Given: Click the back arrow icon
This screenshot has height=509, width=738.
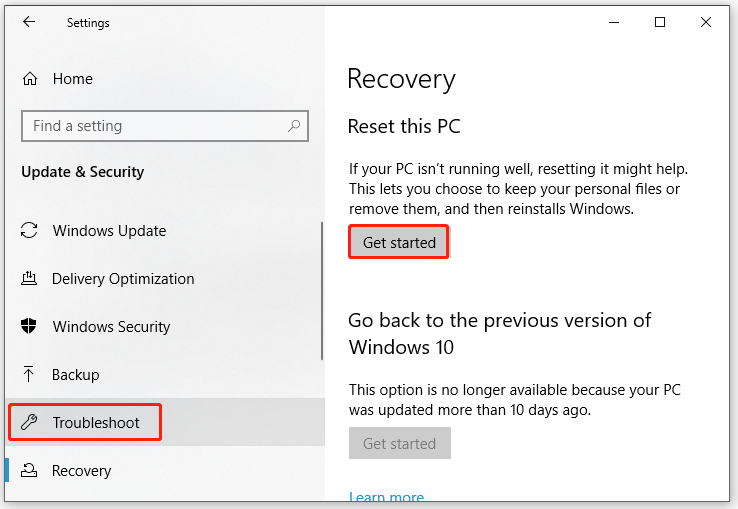Looking at the screenshot, I should click(x=29, y=22).
